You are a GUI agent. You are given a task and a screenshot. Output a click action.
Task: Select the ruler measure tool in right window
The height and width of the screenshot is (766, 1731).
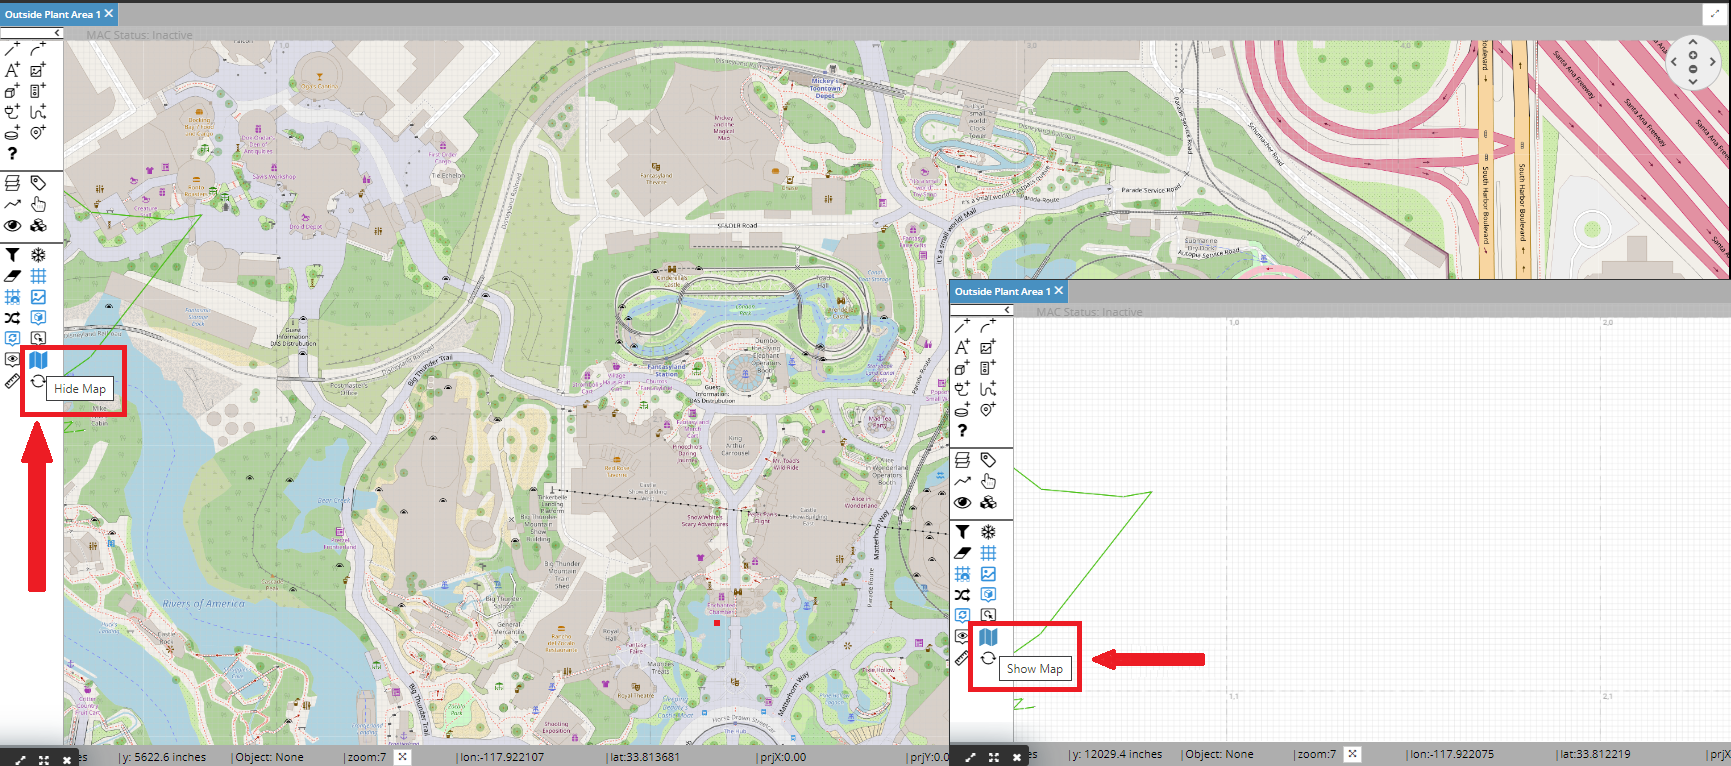click(962, 658)
